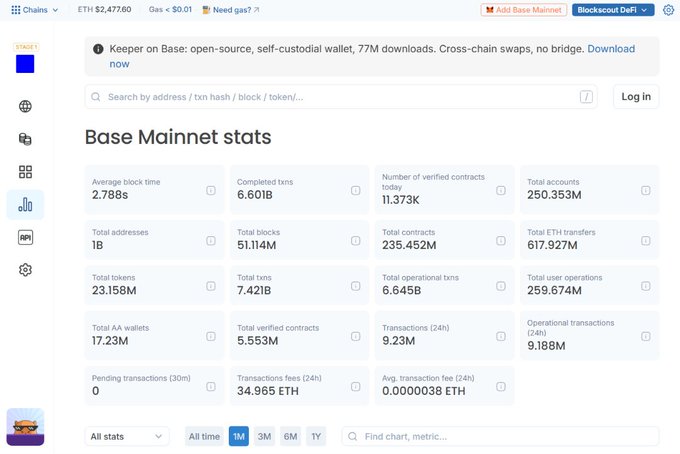Open the API sidebar icon

click(x=25, y=237)
